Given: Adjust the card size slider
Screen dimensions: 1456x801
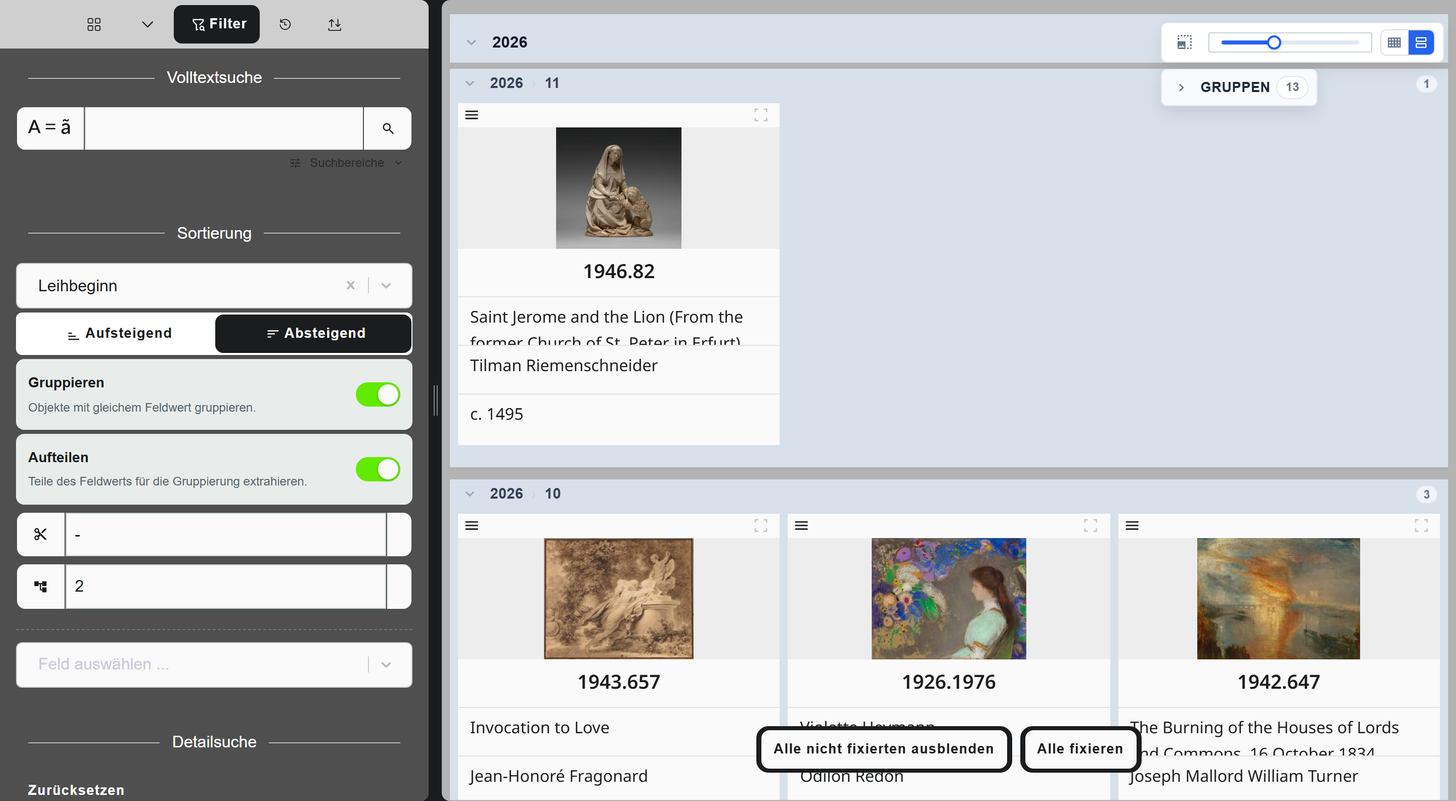Looking at the screenshot, I should point(1290,42).
